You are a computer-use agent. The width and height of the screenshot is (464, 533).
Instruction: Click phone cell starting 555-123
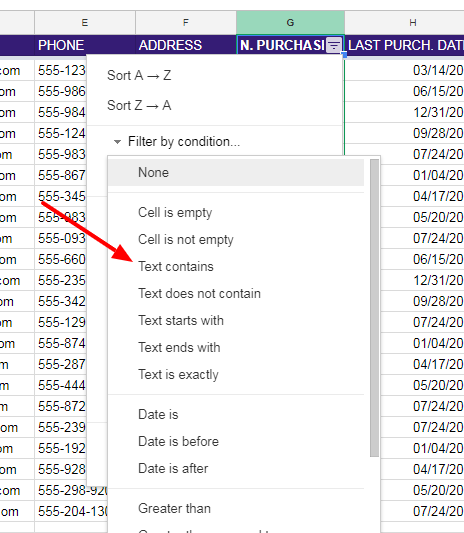pos(61,70)
